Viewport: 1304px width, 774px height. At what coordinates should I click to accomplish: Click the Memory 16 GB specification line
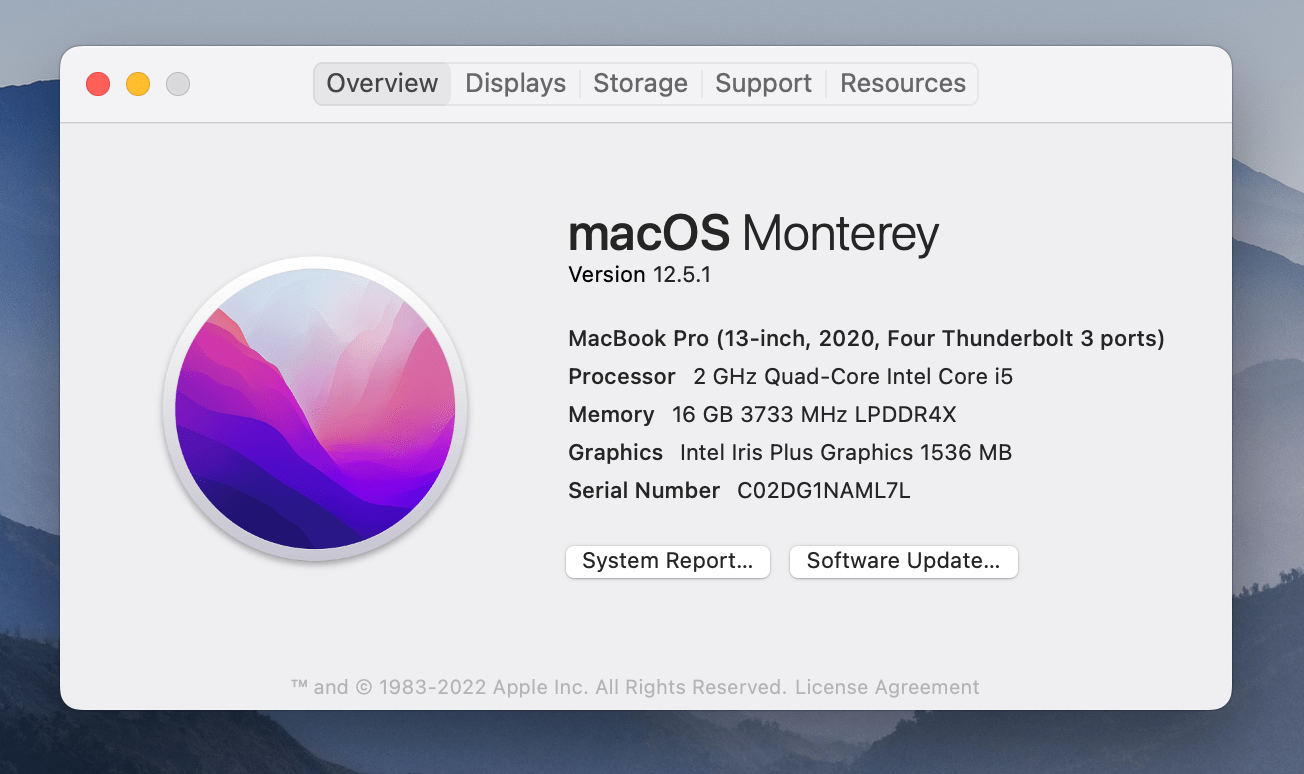(762, 414)
